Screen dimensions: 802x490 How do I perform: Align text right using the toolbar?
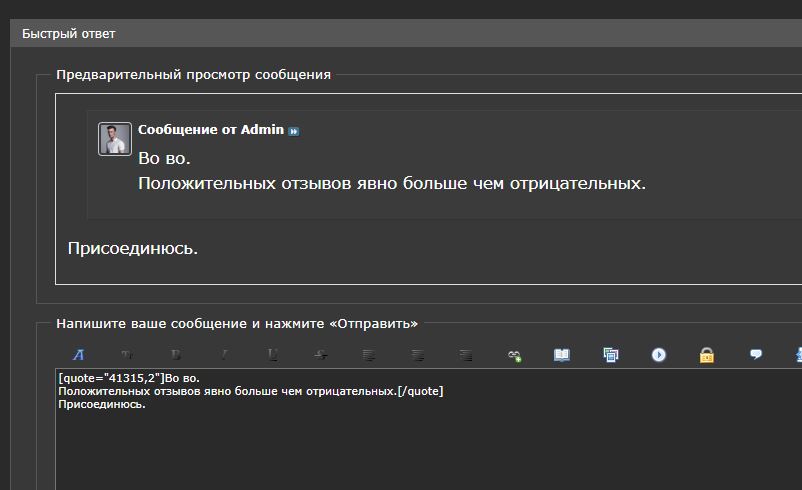point(466,354)
